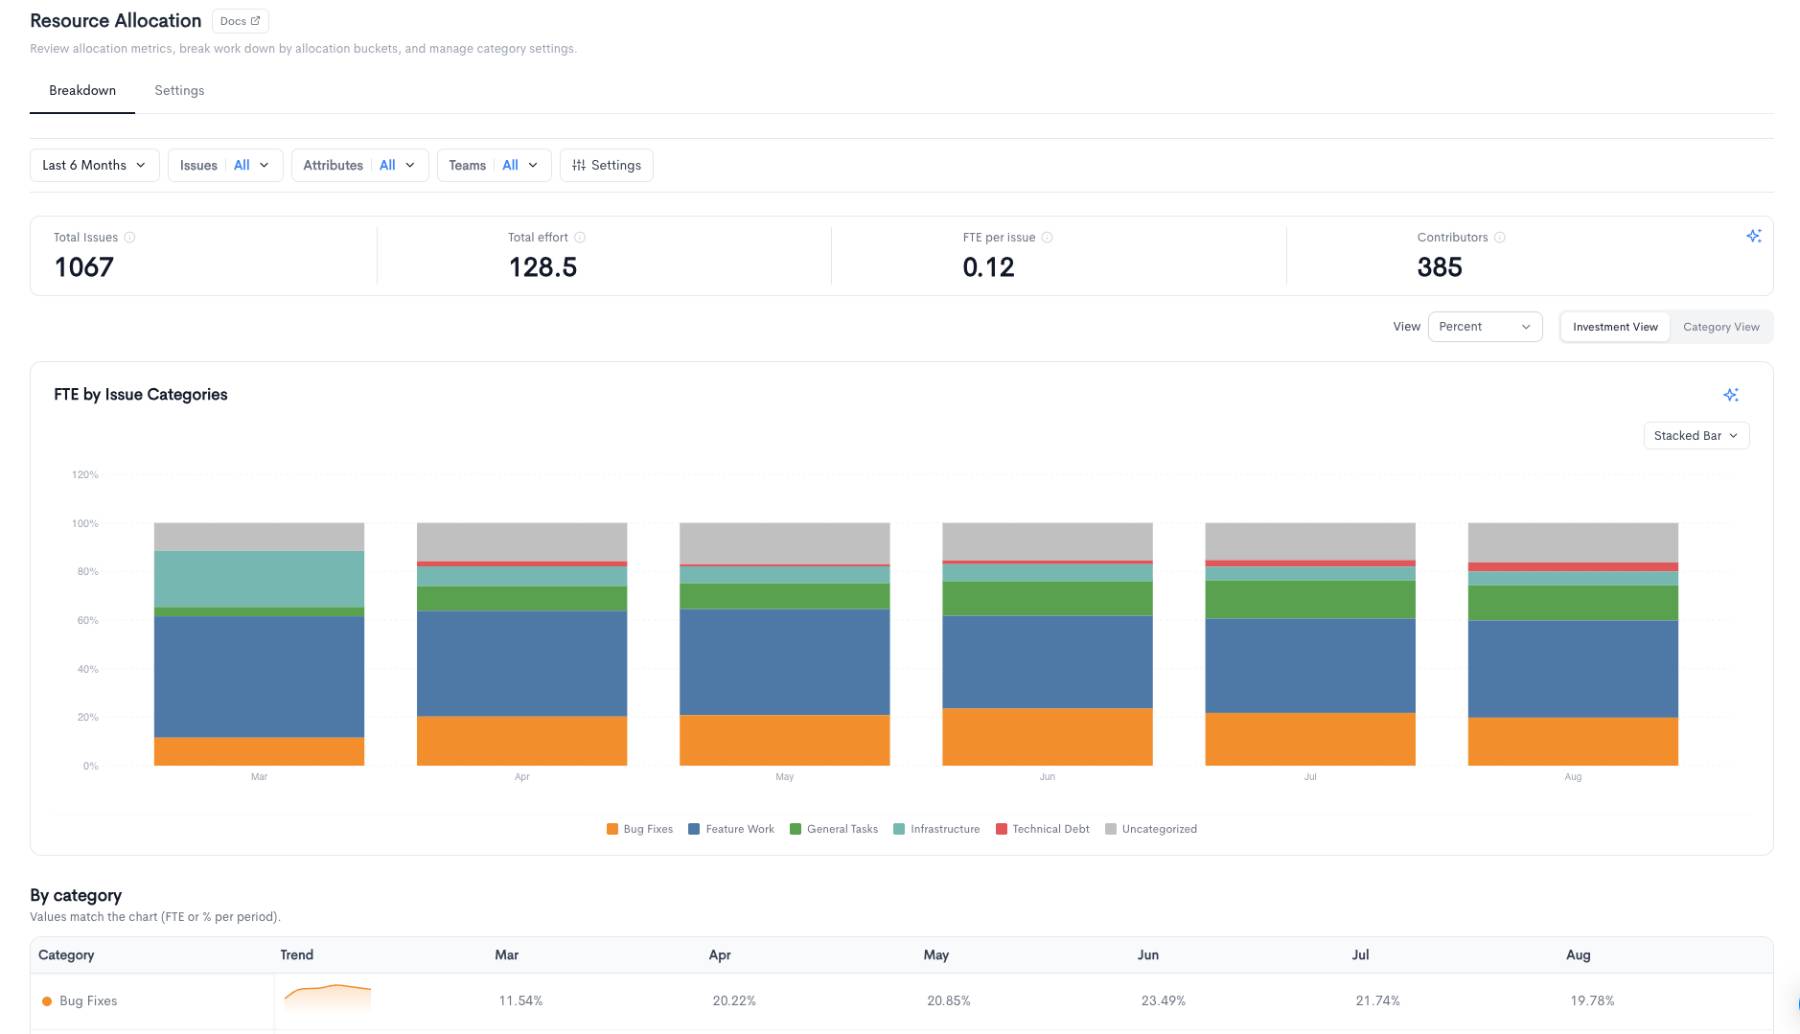Click the Mar Infrastructure teal bar segment
Screen dimensions: 1800x1034
coord(259,579)
